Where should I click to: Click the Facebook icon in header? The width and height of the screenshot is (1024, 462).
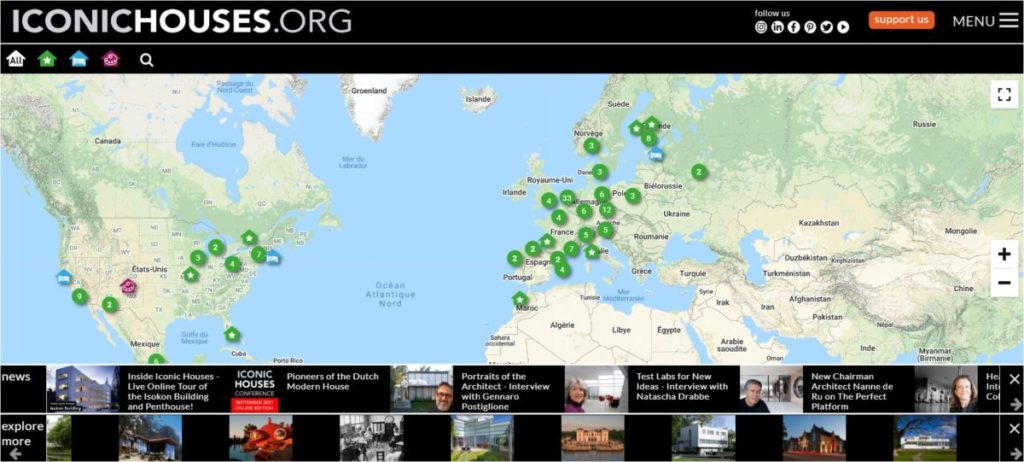click(794, 27)
